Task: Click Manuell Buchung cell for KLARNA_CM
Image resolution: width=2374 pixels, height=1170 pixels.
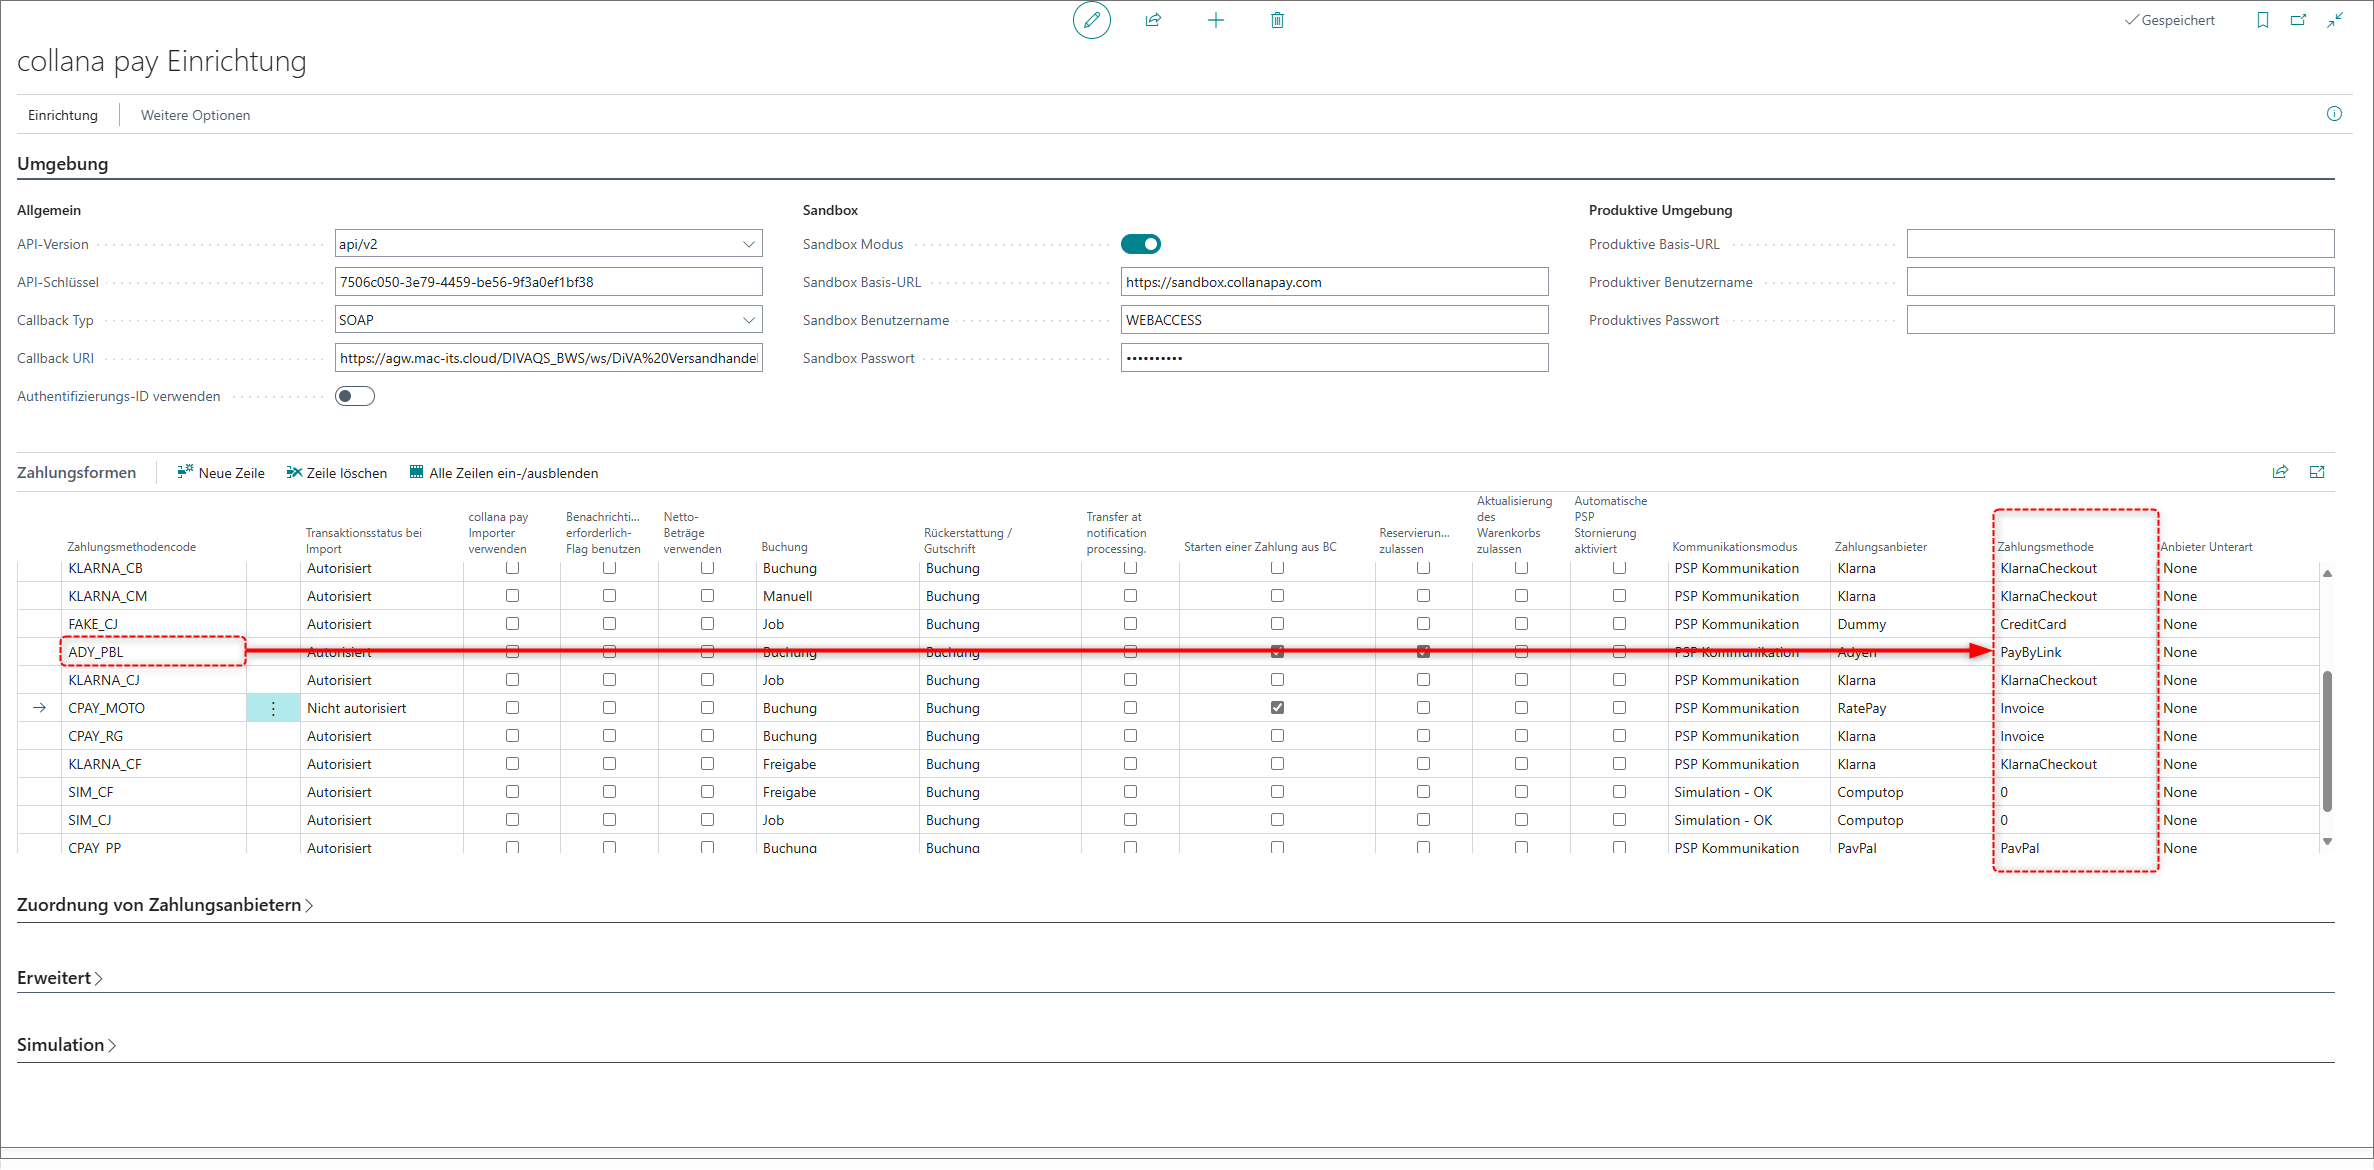Action: [837, 596]
